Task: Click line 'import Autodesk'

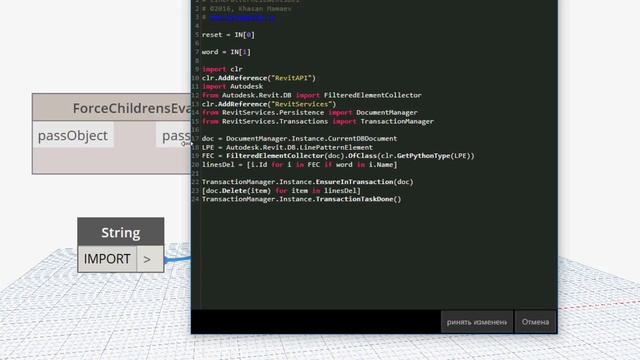Action: point(232,86)
